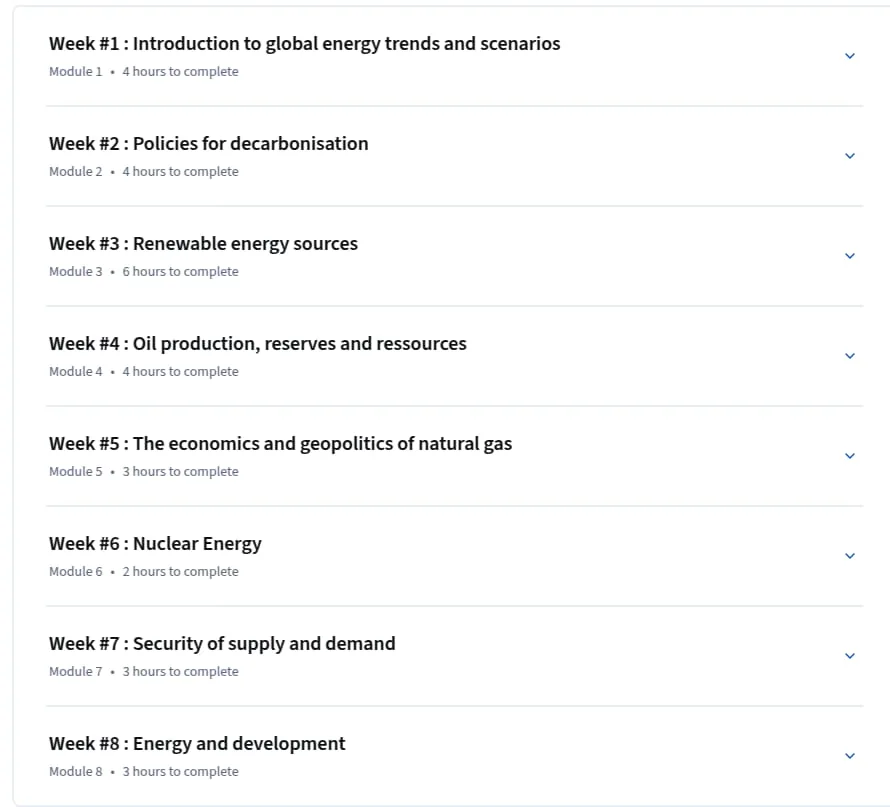The width and height of the screenshot is (890, 807).
Task: Click Module 6 two hours to complete text
Action: (x=144, y=571)
